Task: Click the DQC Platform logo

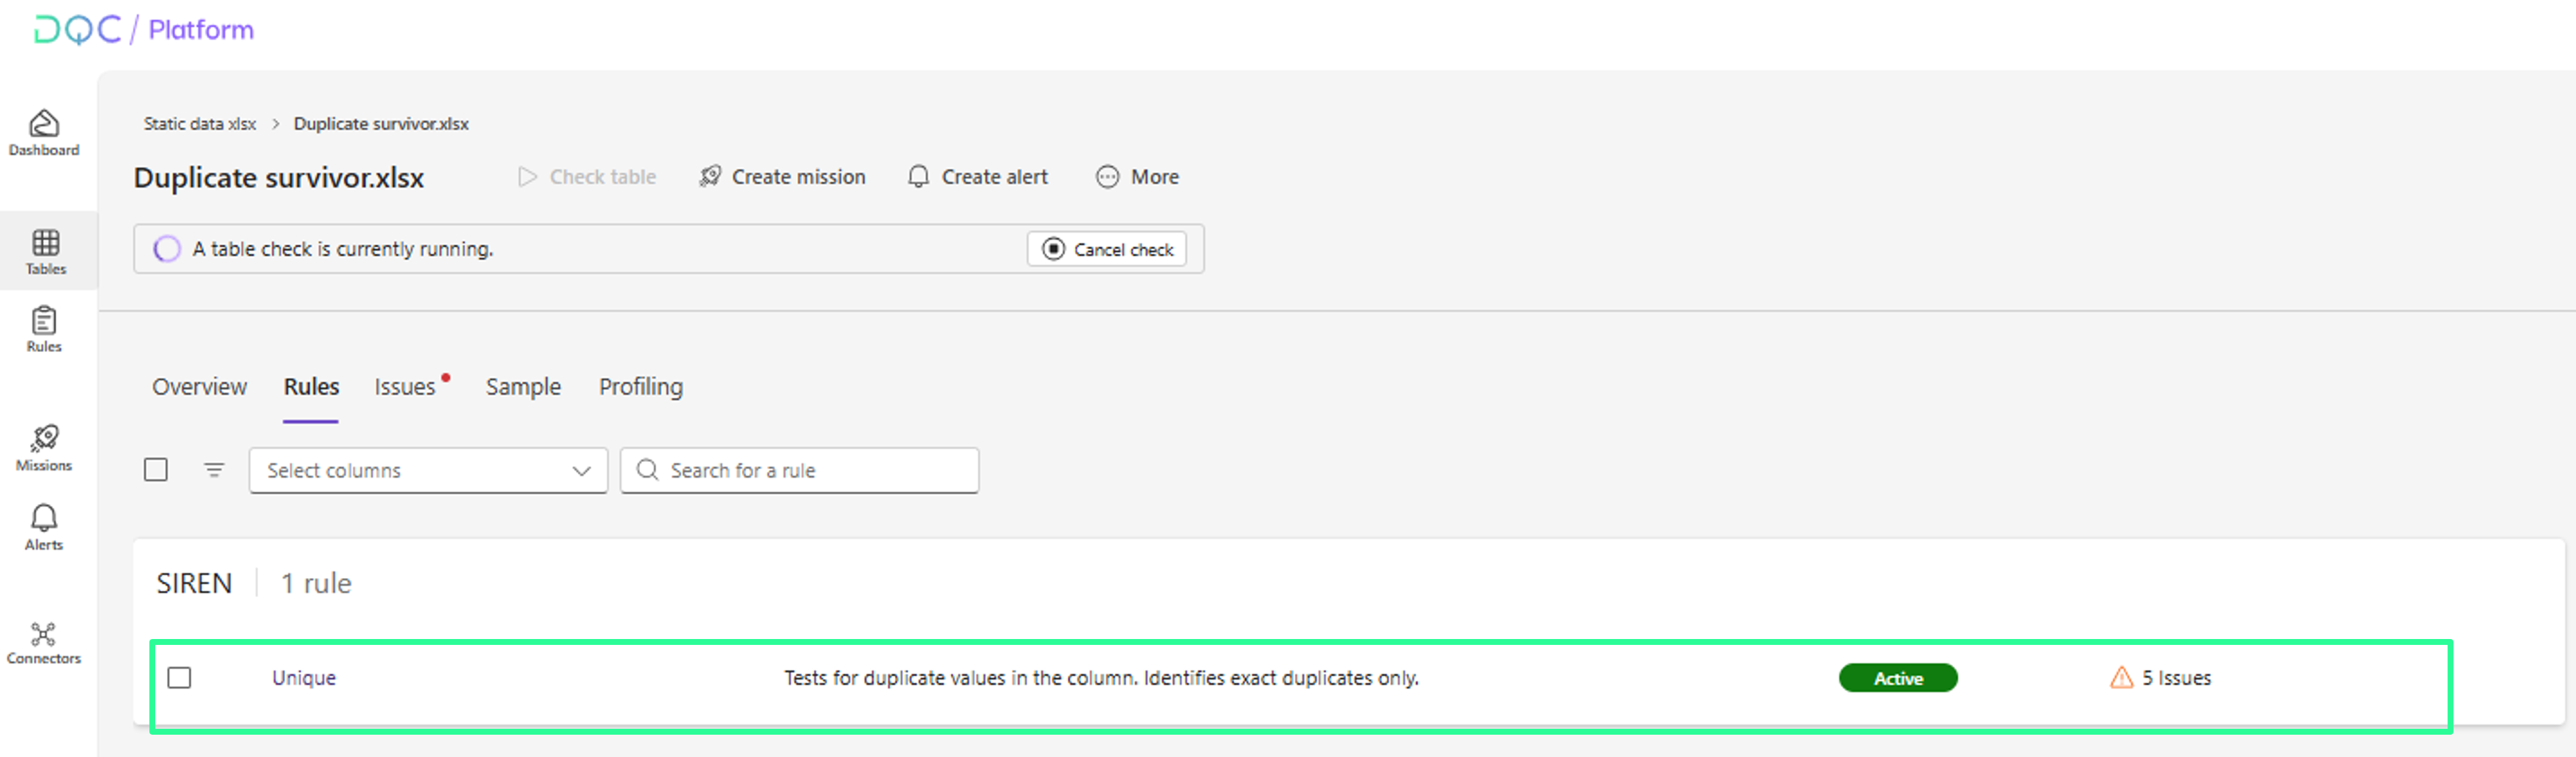Action: [143, 29]
